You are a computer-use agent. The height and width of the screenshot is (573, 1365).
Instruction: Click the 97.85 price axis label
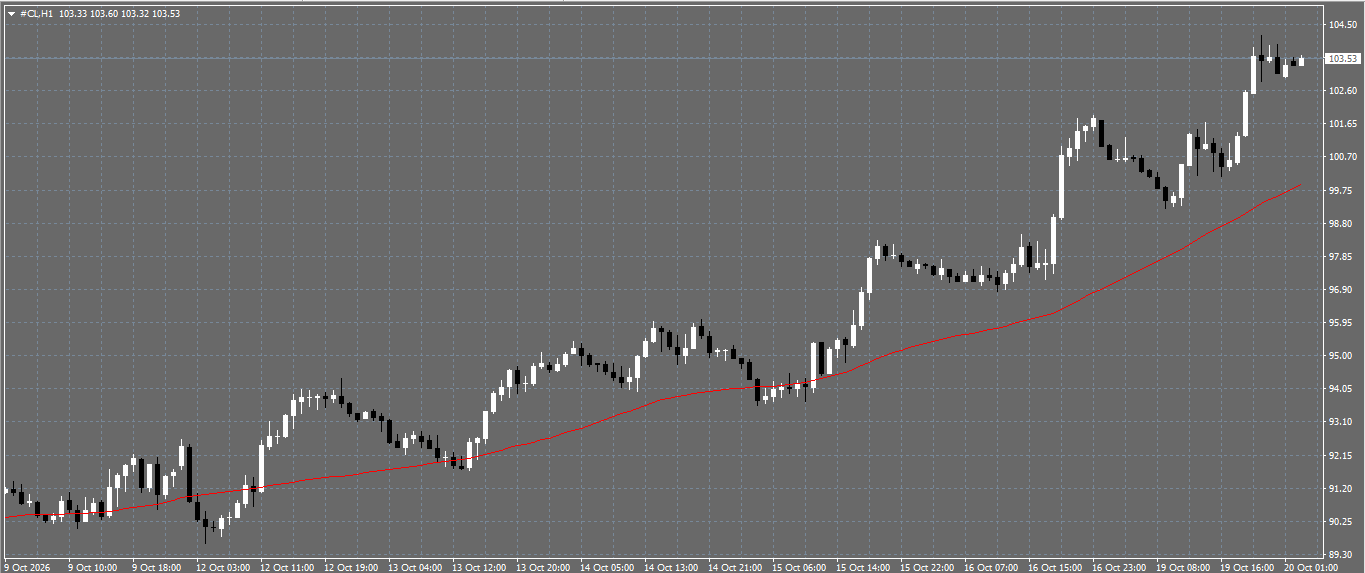(x=1342, y=257)
